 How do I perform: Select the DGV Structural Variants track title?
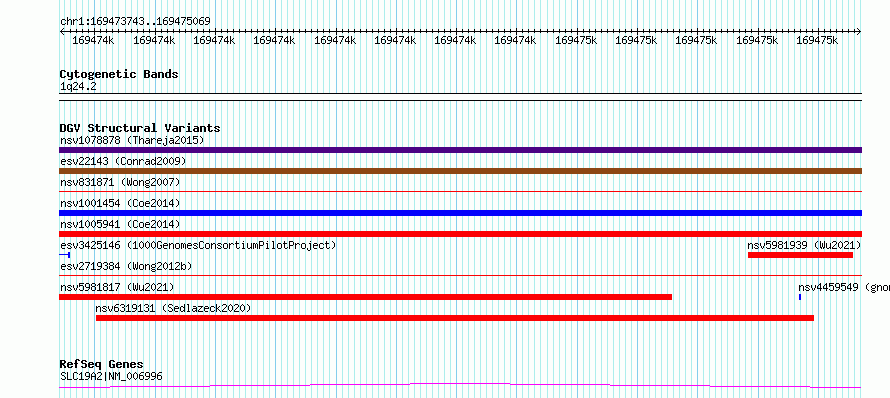pyautogui.click(x=140, y=128)
